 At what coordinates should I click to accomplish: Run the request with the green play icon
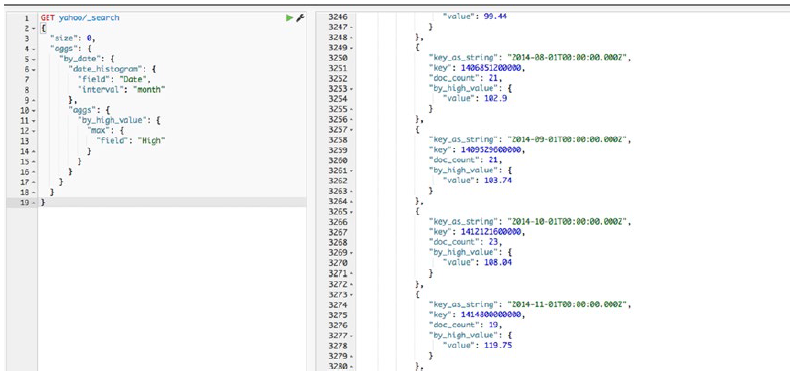(x=289, y=18)
